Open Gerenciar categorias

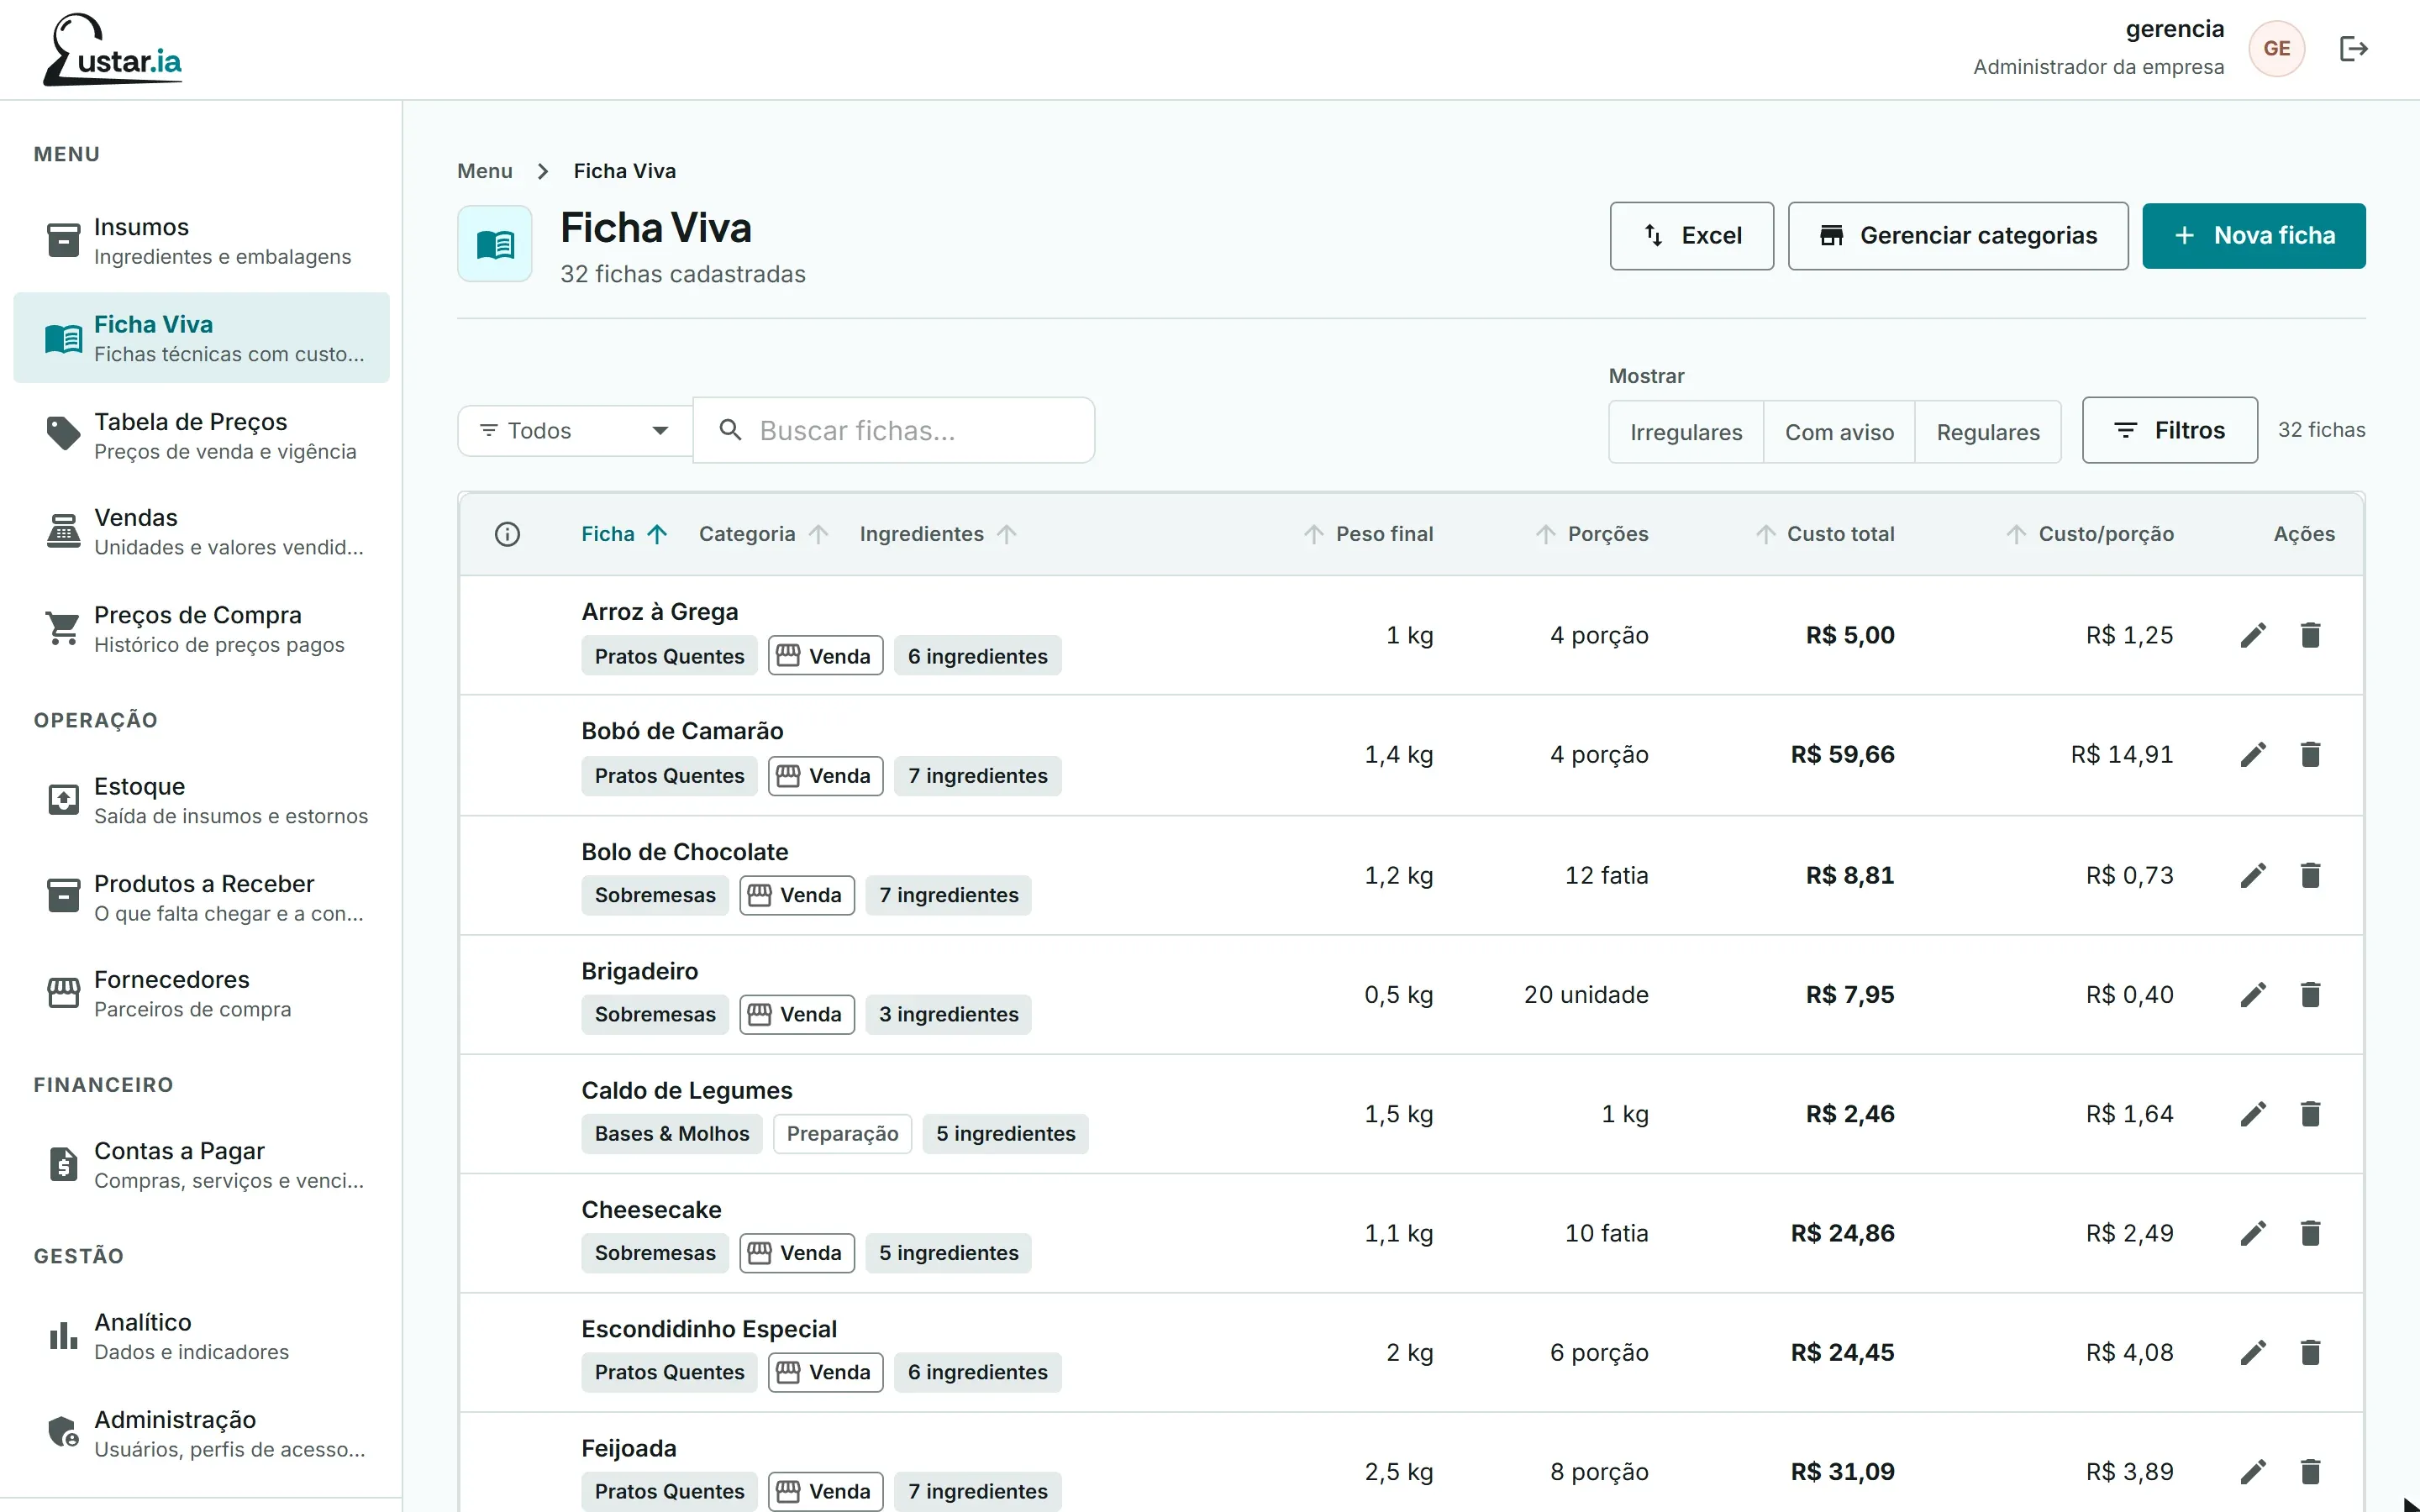pyautogui.click(x=1957, y=236)
